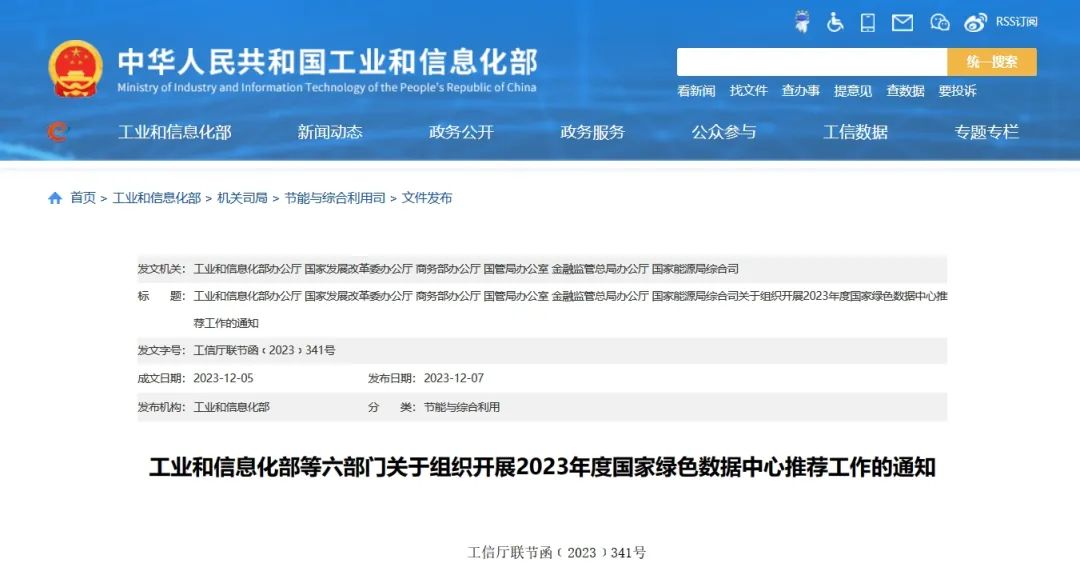
Task: Open 公众参与 navigation menu
Action: 724,132
